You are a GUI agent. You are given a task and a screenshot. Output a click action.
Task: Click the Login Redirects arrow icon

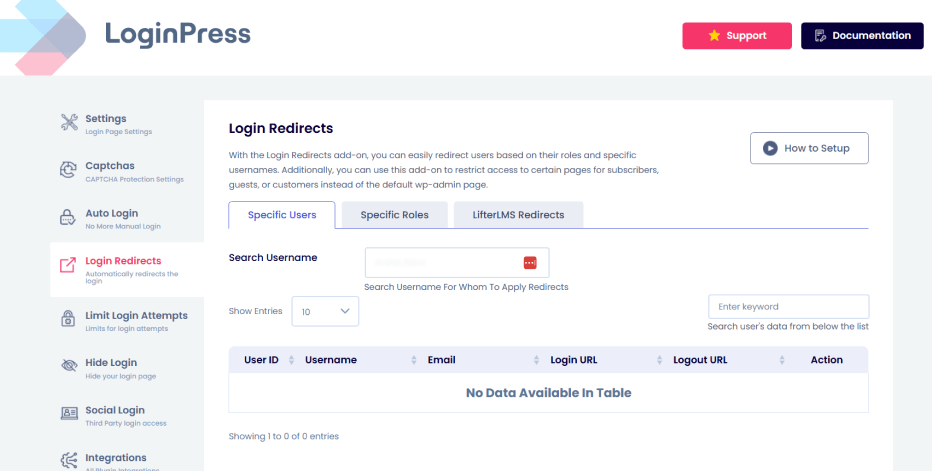click(68, 266)
